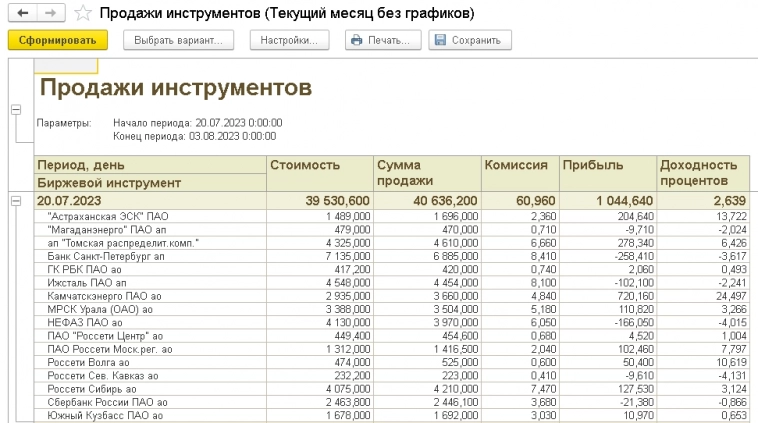This screenshot has height=423, width=758.
Task: Select the Банк Санкт-Петербург ап row
Action: point(392,256)
